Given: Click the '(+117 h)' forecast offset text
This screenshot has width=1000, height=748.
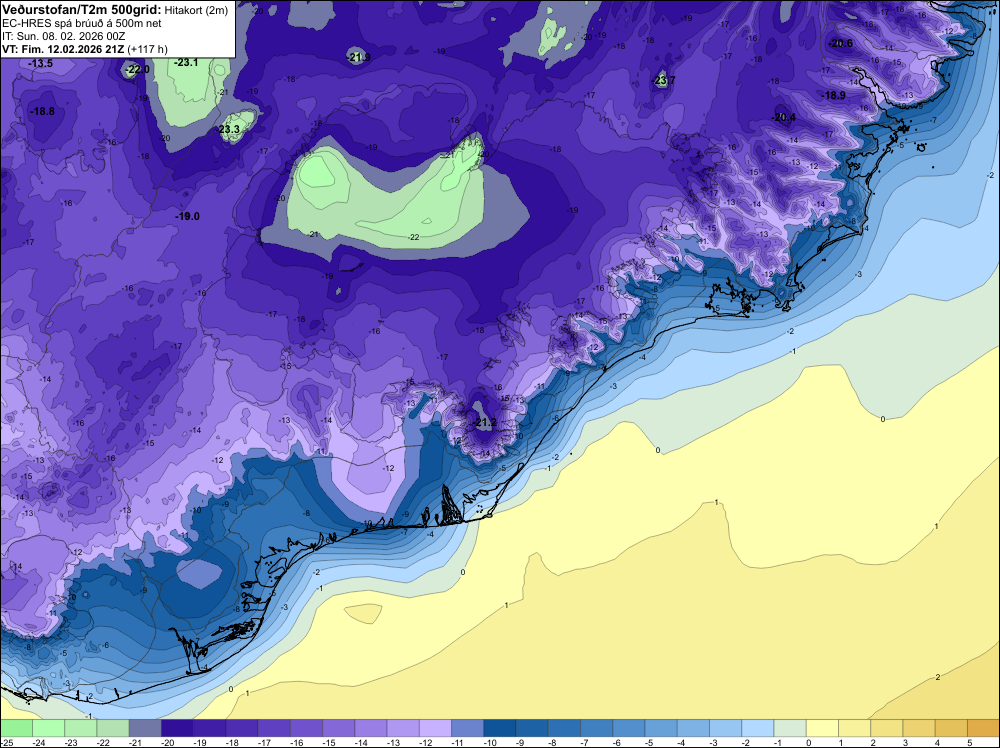Looking at the screenshot, I should click(x=147, y=49).
